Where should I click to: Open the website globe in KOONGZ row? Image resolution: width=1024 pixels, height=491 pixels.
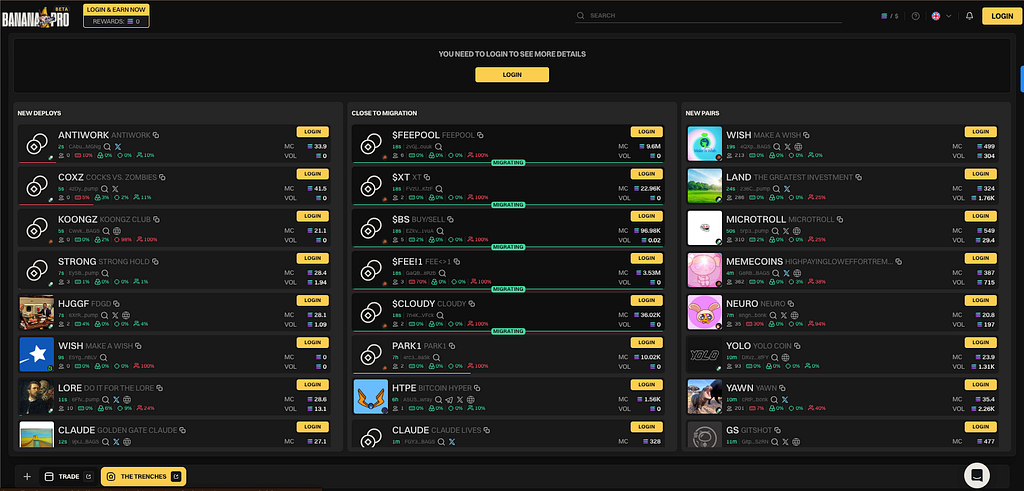pos(116,230)
